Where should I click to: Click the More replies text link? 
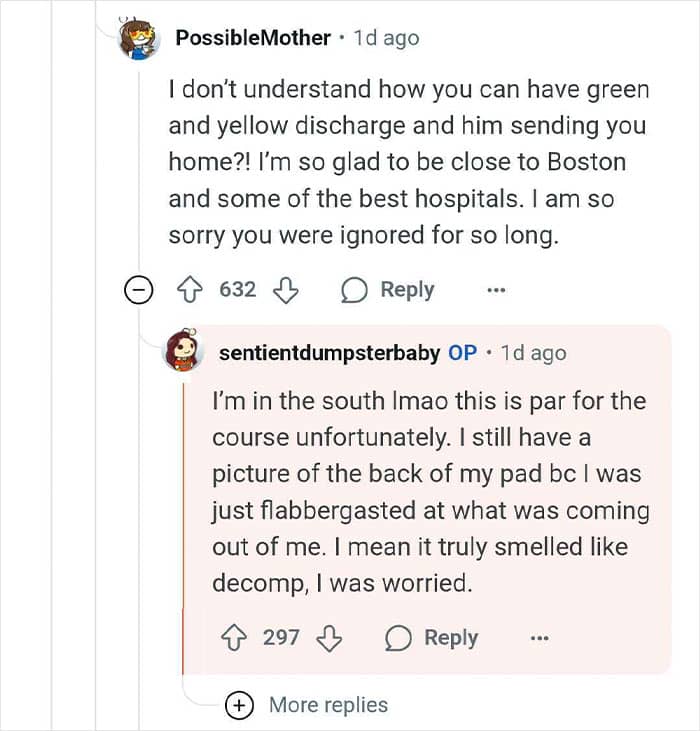(328, 705)
